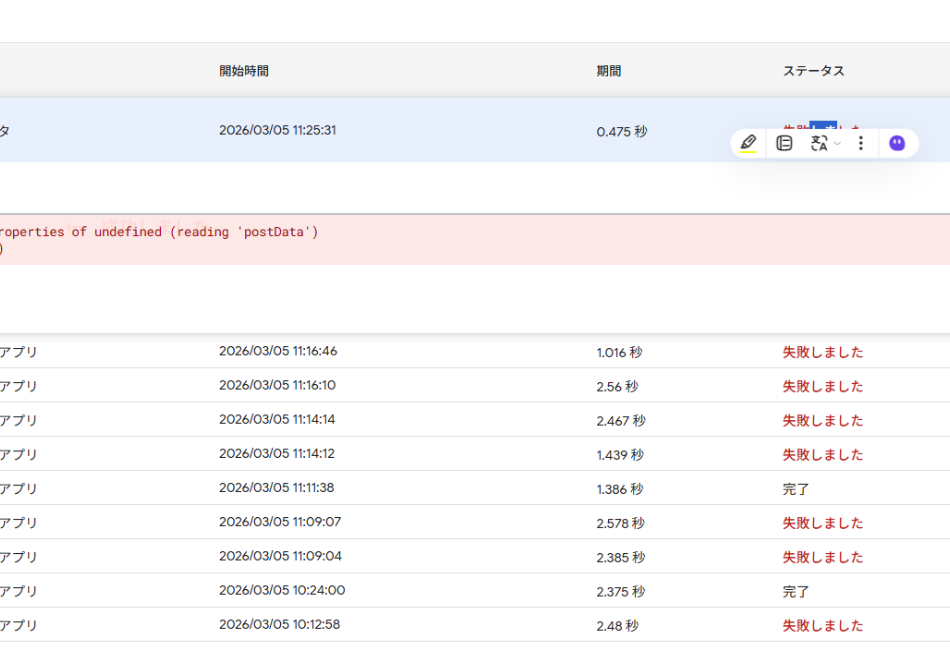Click 完了 on the 10:24:00 execution row
The image size is (950, 650).
tap(797, 591)
